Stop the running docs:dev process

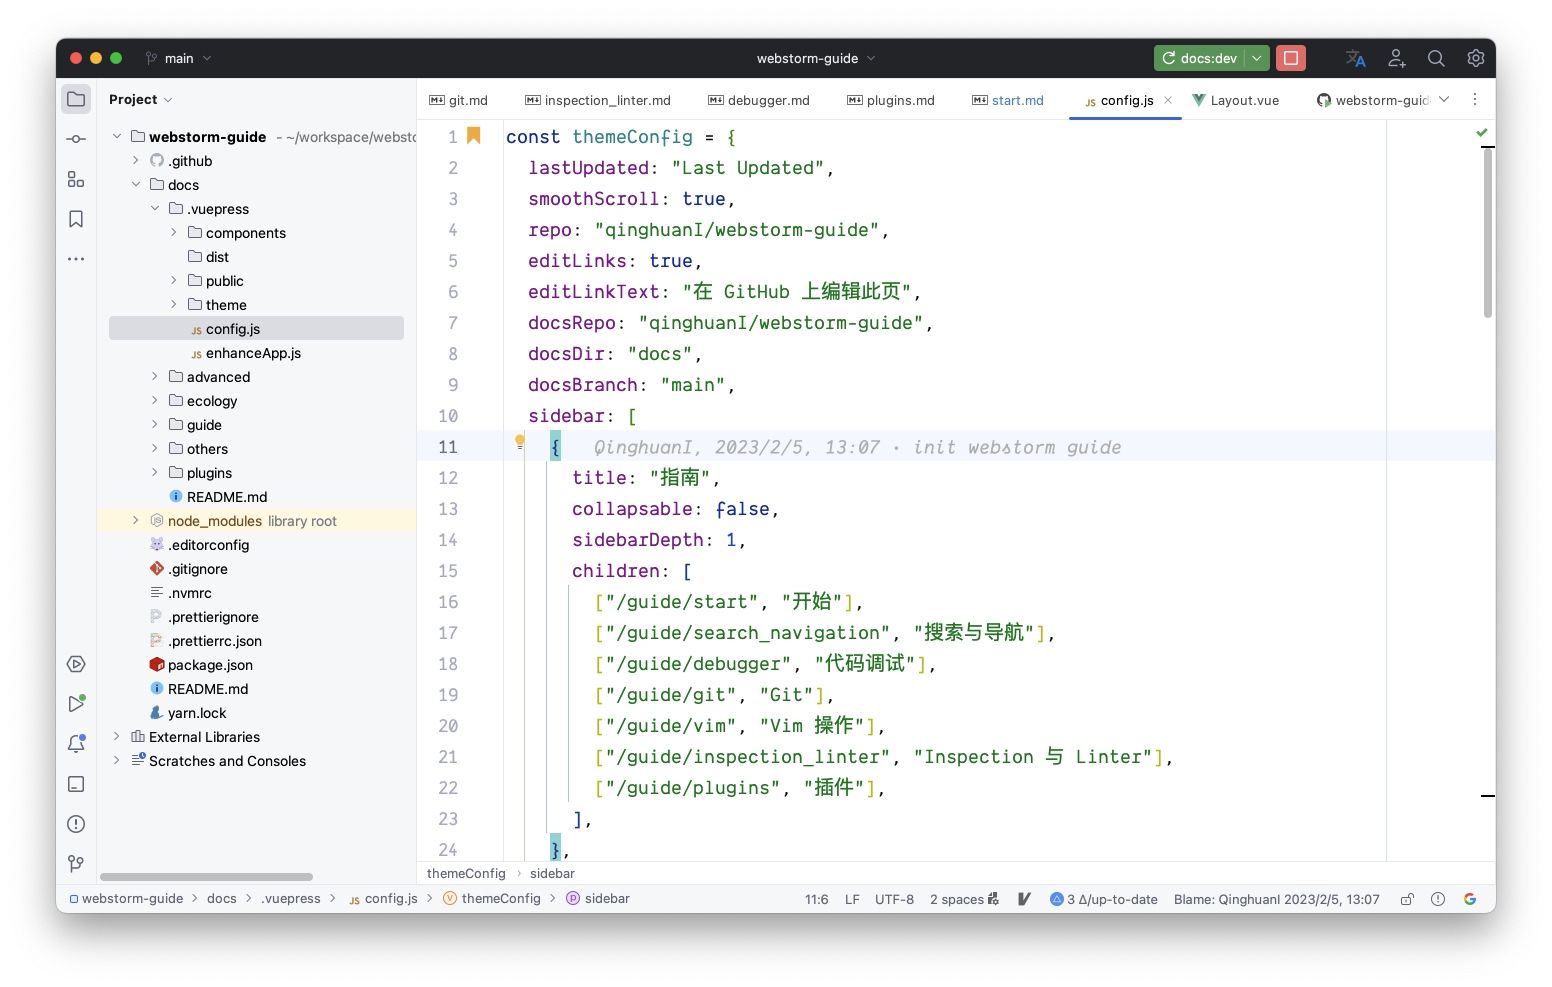tap(1290, 58)
